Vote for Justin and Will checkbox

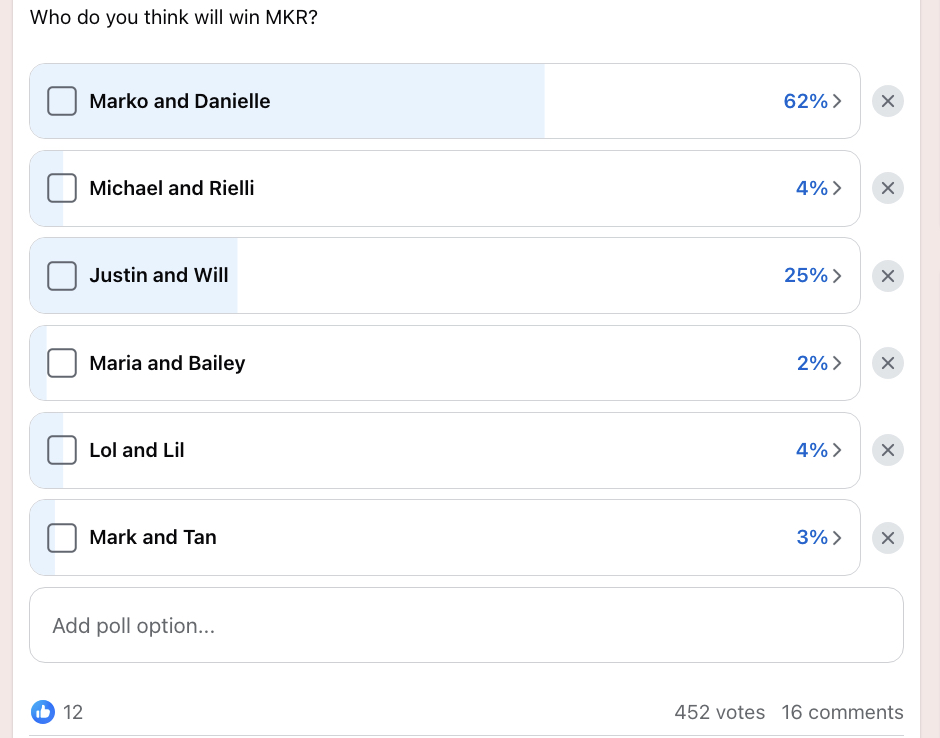coord(62,276)
